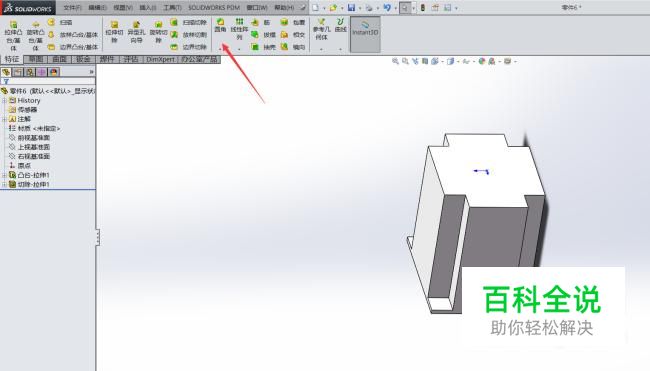650x371 pixels.
Task: Select the Wrap (包覆) tool
Action: coord(293,22)
